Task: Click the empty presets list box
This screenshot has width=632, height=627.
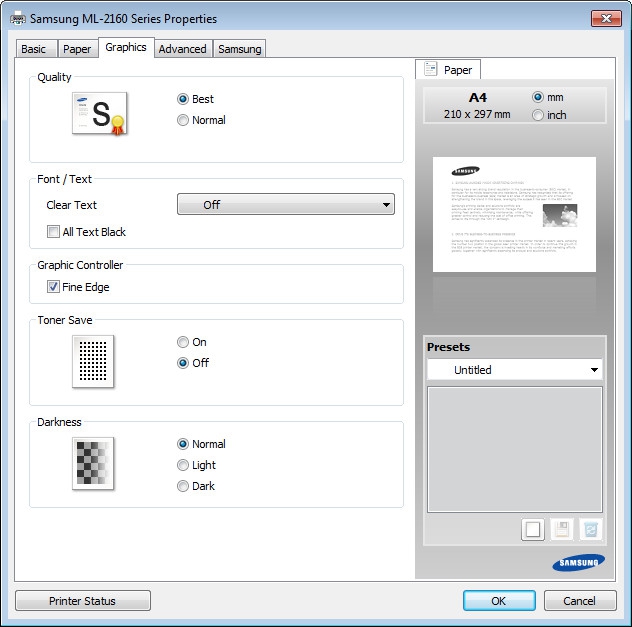Action: click(515, 449)
